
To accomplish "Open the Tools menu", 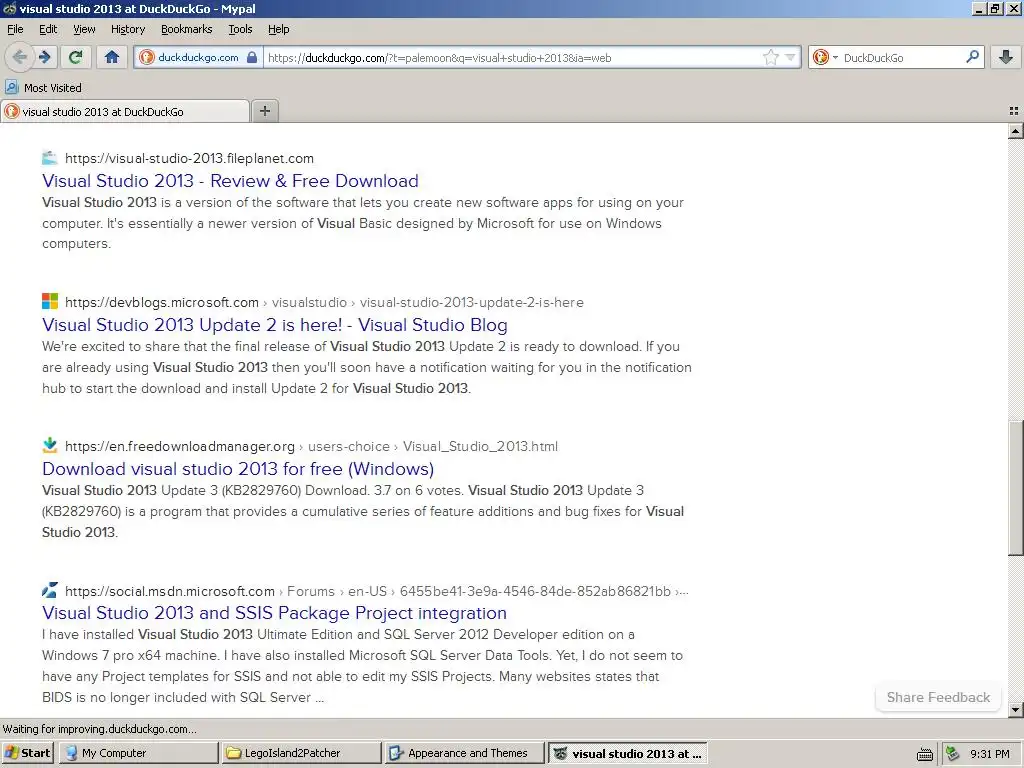I will 240,29.
